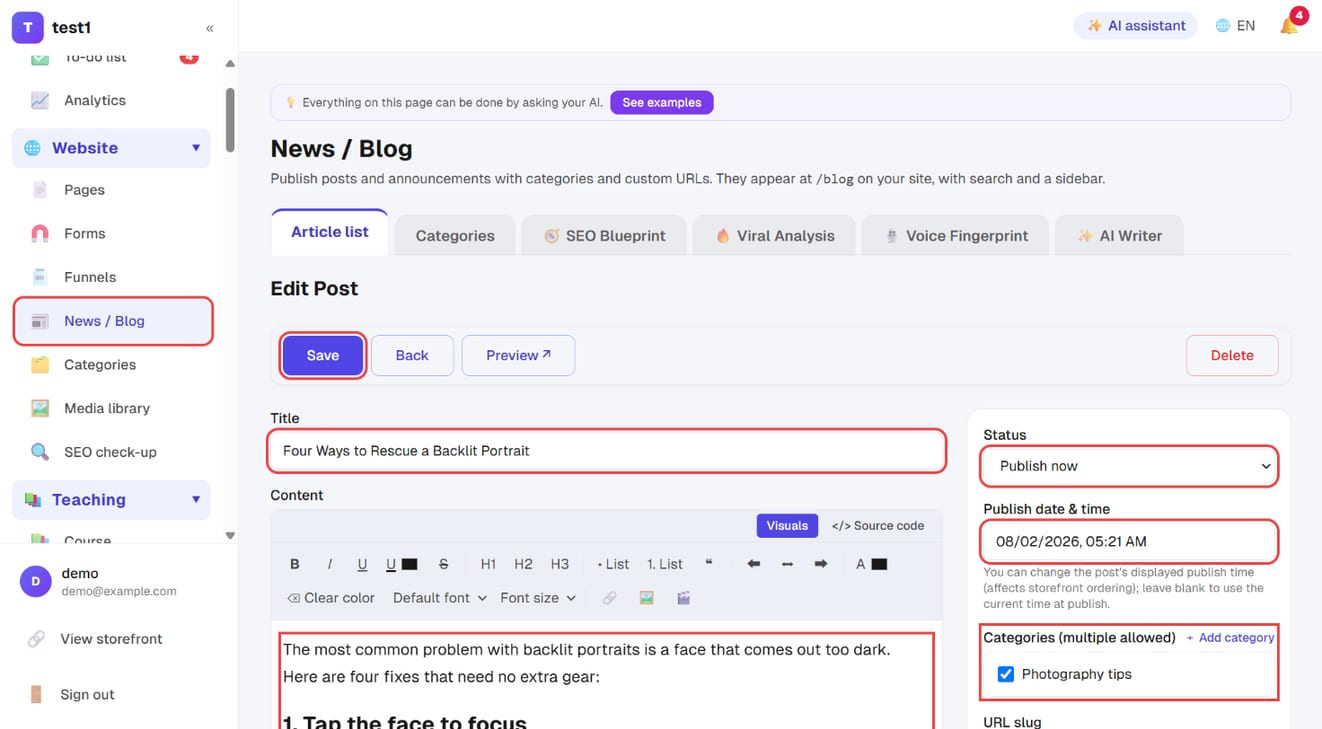The height and width of the screenshot is (729, 1322).
Task: Open Funnels in the sidebar
Action: [x=111, y=277]
